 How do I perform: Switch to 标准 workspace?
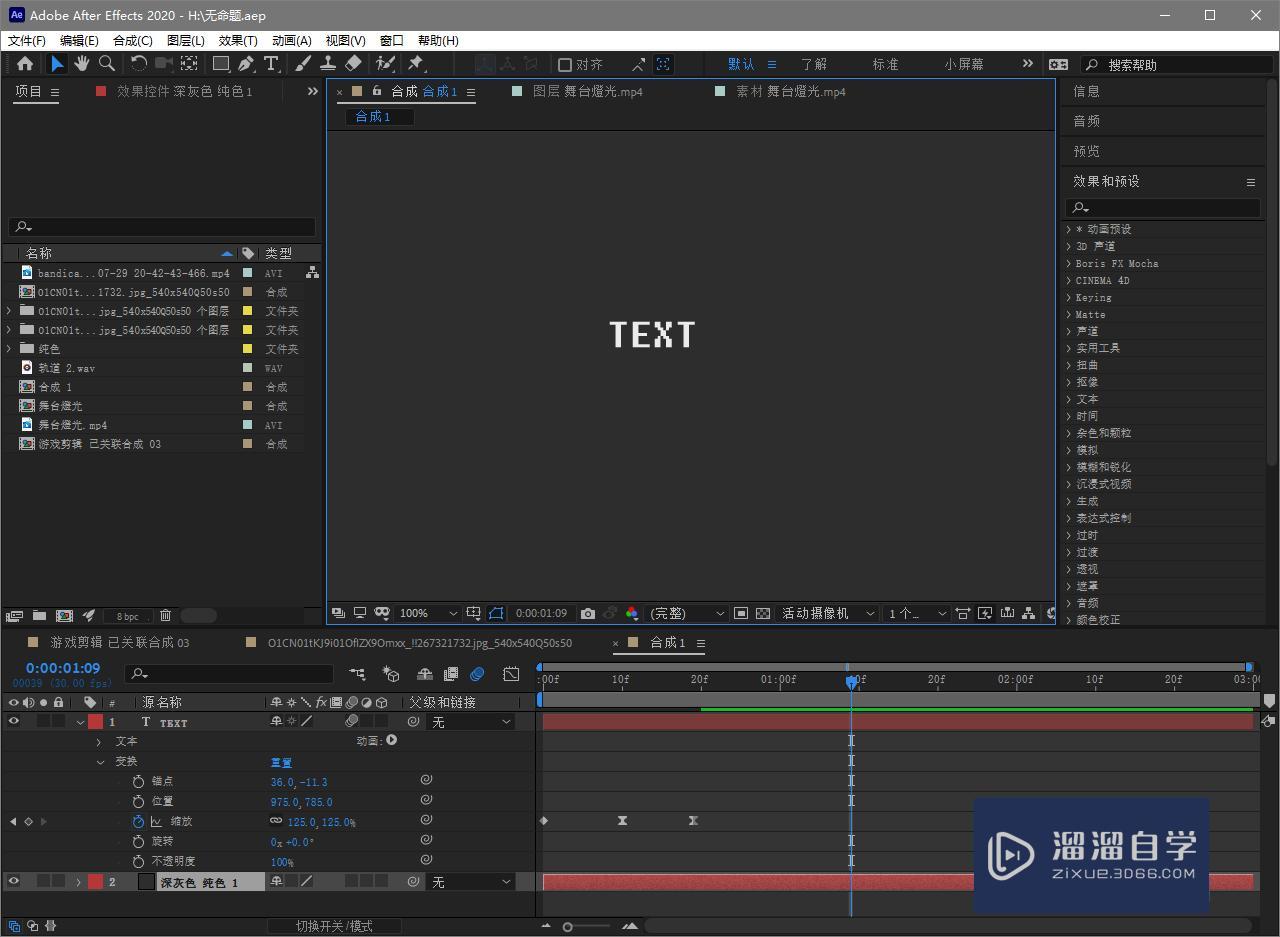(x=885, y=64)
